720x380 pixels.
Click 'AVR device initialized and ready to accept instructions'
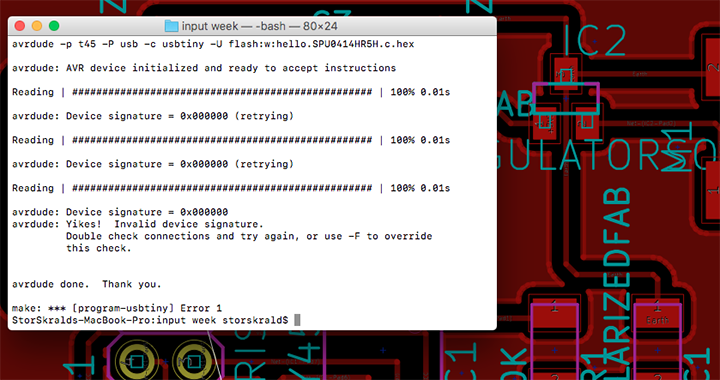231,68
